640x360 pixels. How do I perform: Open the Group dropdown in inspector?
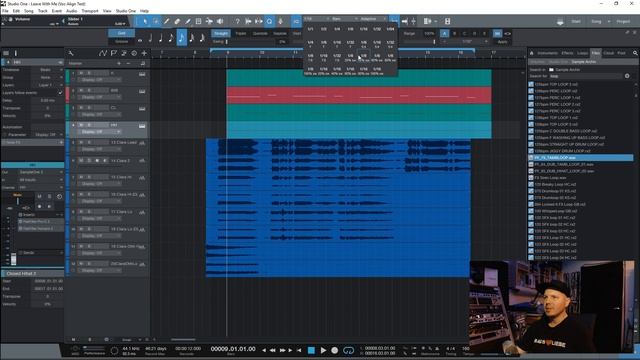click(48, 78)
